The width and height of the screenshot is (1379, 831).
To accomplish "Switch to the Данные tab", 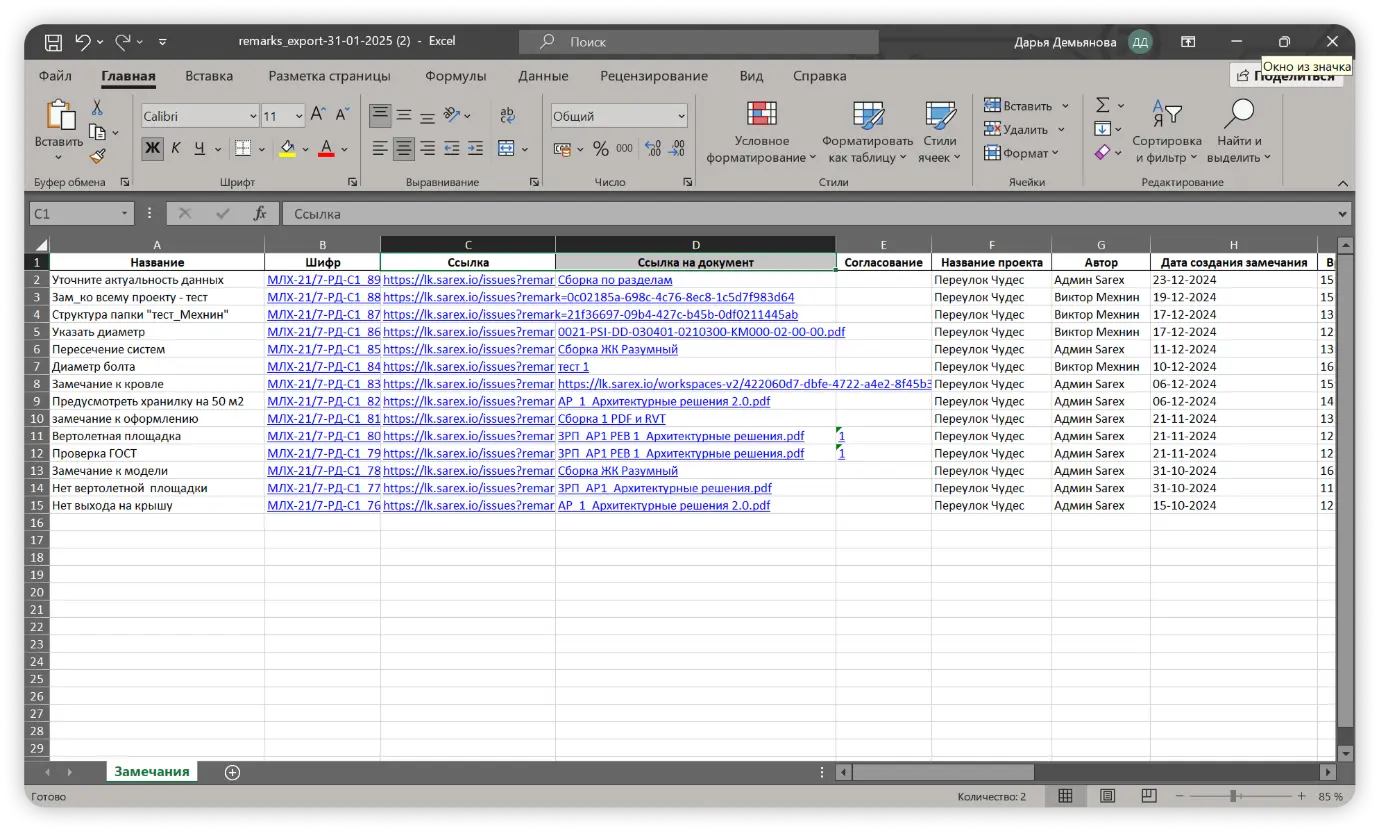I will tap(543, 76).
